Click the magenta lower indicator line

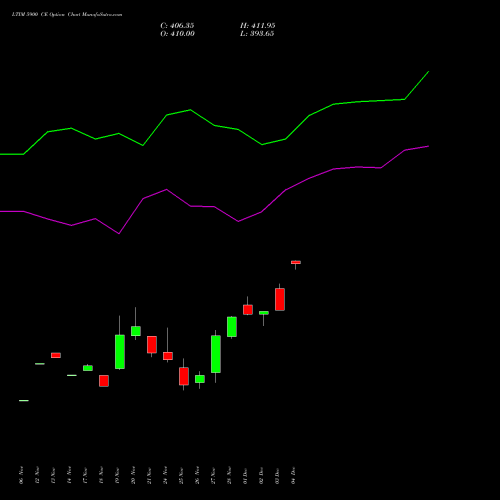pos(214,207)
